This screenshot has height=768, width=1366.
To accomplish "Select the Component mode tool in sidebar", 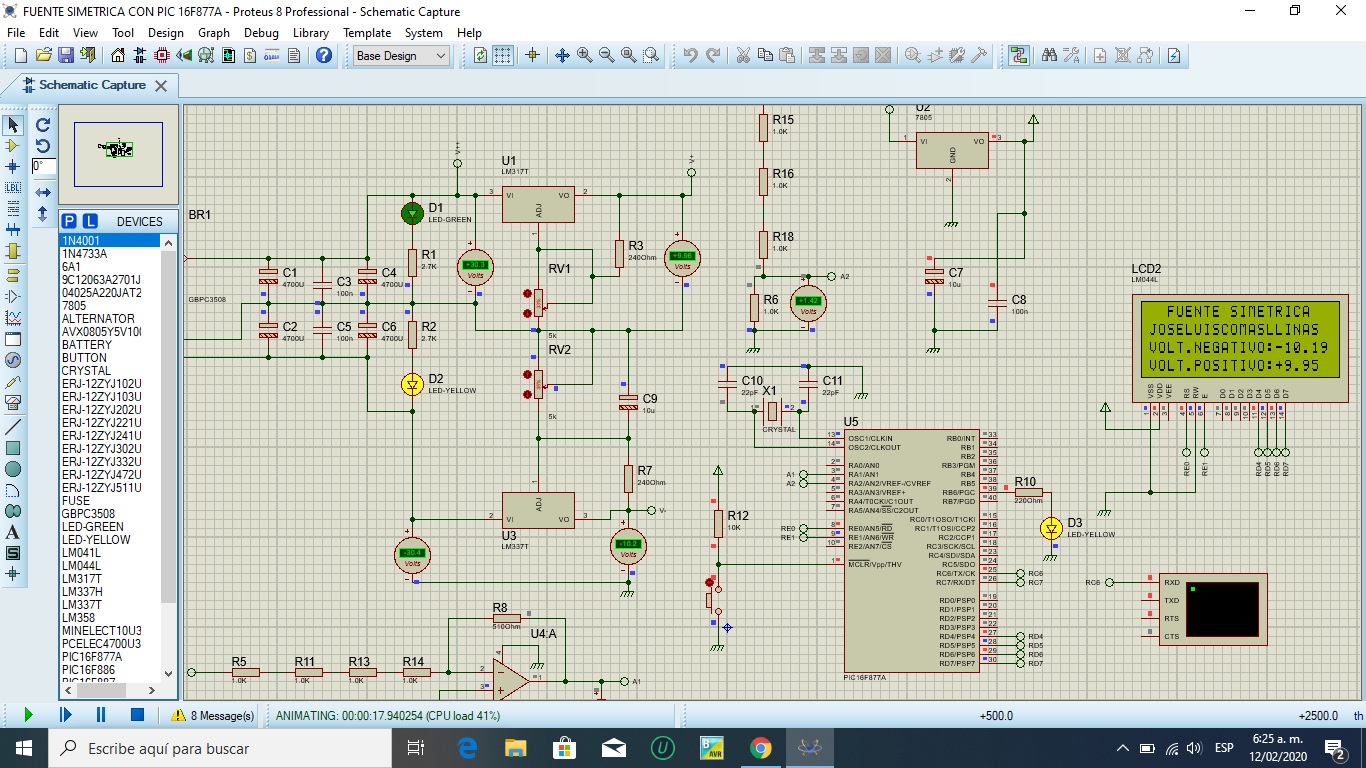I will [13, 146].
